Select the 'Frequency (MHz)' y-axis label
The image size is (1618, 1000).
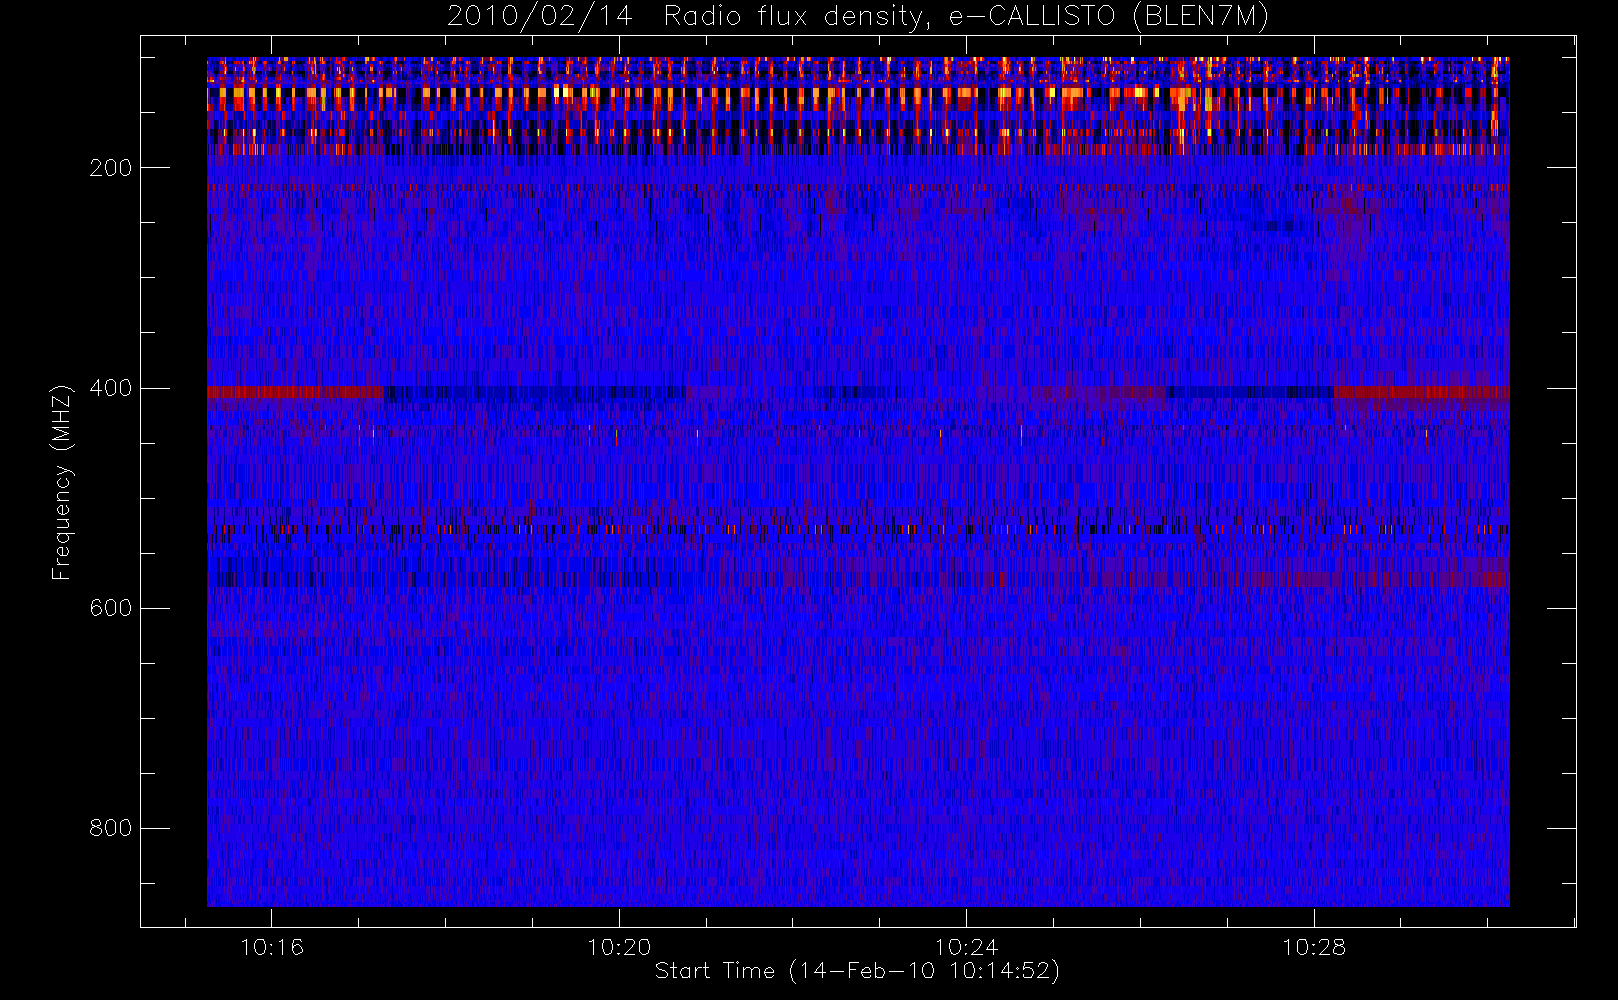[62, 482]
